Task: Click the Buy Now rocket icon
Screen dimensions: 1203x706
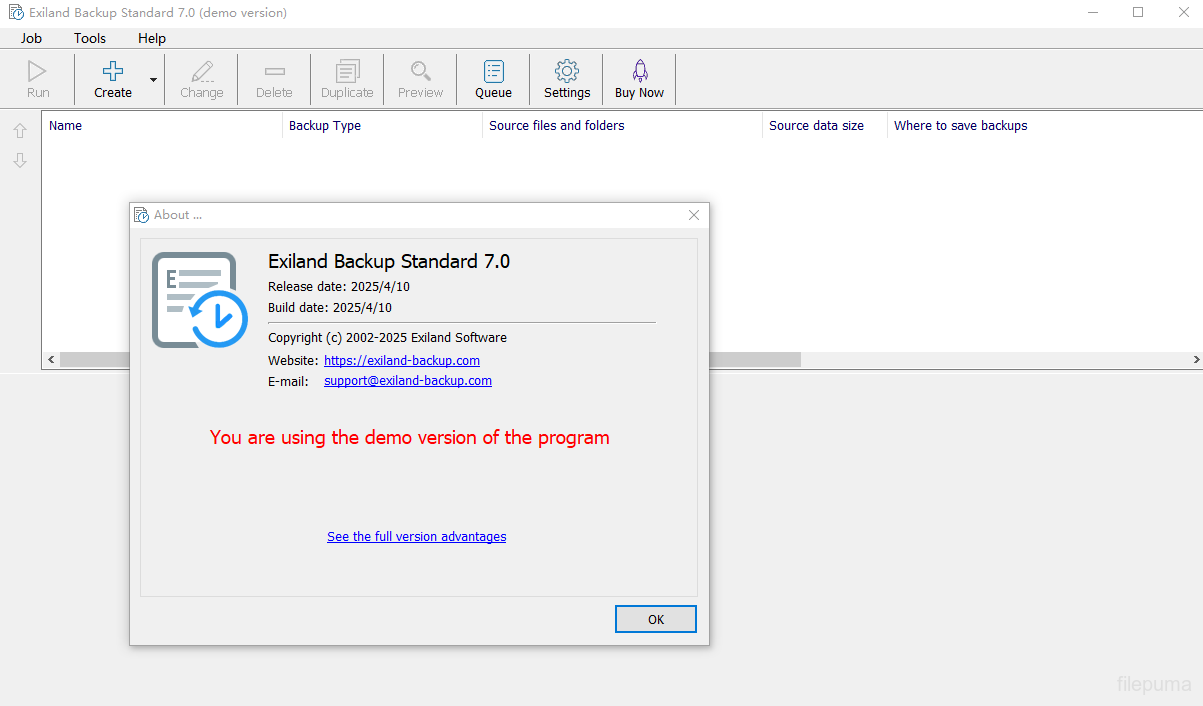Action: [639, 71]
